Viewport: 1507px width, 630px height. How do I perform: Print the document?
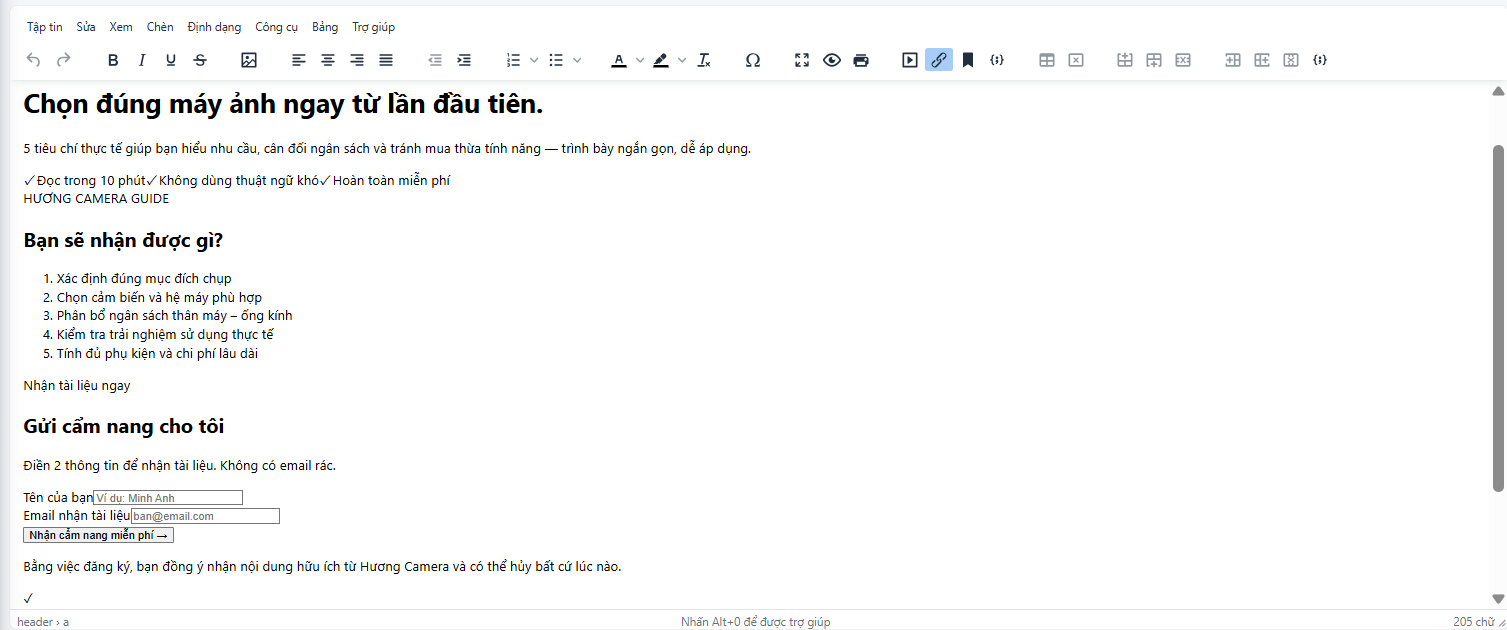pyautogui.click(x=861, y=60)
